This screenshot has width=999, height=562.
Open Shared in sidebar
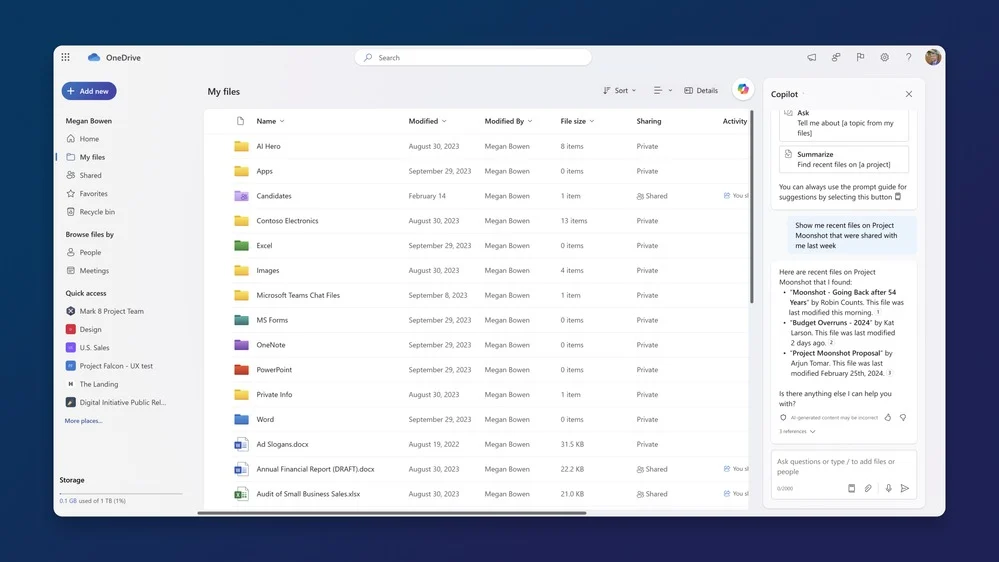(x=90, y=175)
